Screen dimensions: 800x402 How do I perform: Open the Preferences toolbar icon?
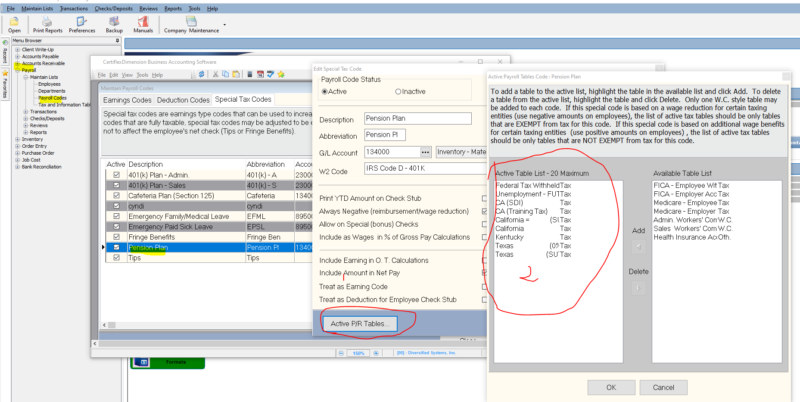pyautogui.click(x=82, y=25)
